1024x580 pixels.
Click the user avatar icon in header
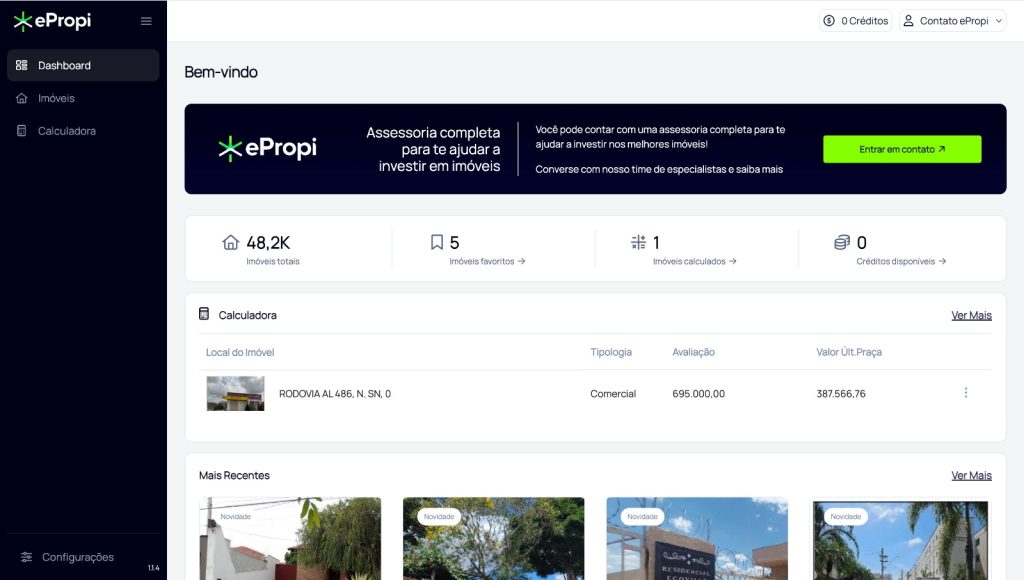(908, 21)
